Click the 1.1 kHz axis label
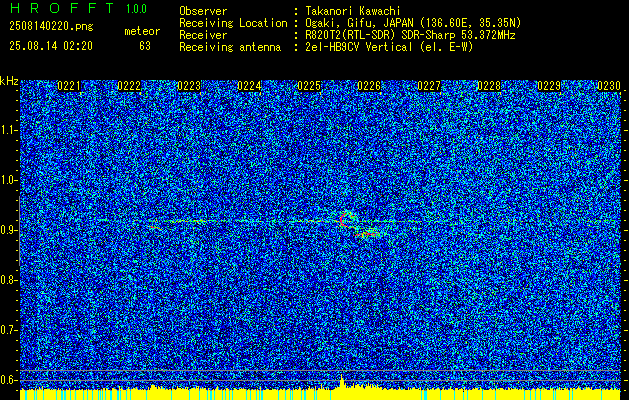 8,130
